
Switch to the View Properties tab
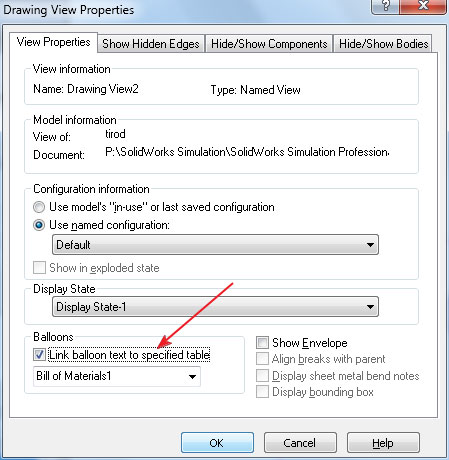pyautogui.click(x=54, y=42)
